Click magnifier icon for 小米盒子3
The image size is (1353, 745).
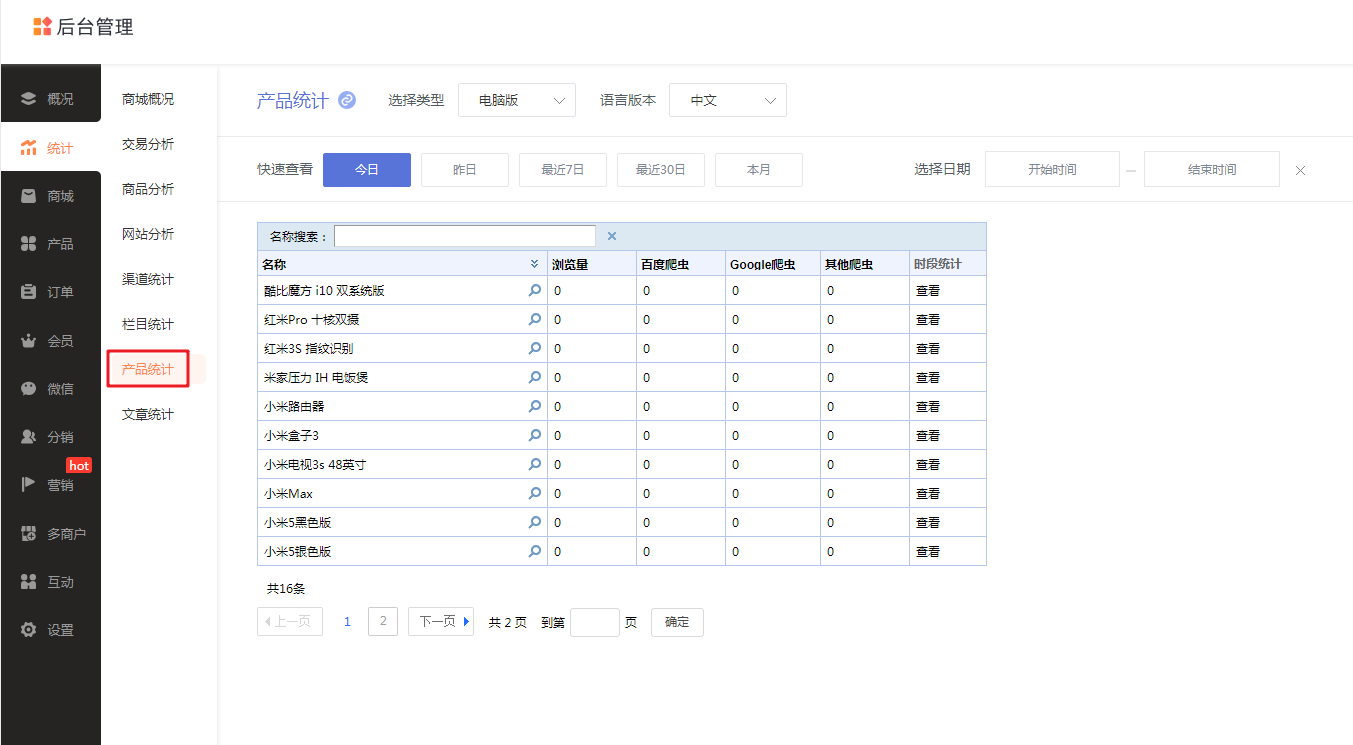(x=535, y=435)
